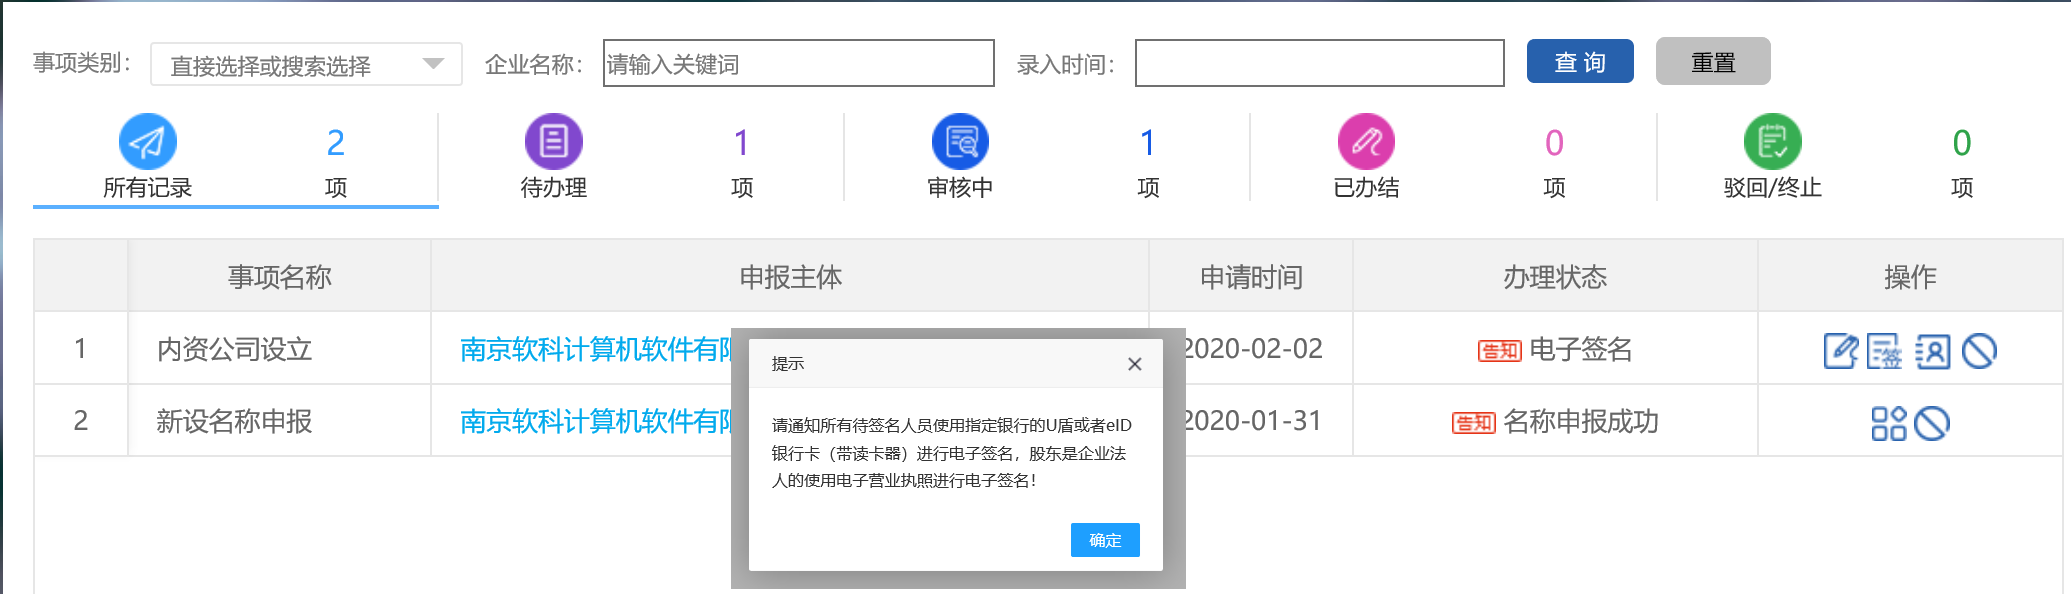The height and width of the screenshot is (594, 2071).
Task: Click the edit icon in 内资公司设立 row
Action: pyautogui.click(x=1841, y=351)
